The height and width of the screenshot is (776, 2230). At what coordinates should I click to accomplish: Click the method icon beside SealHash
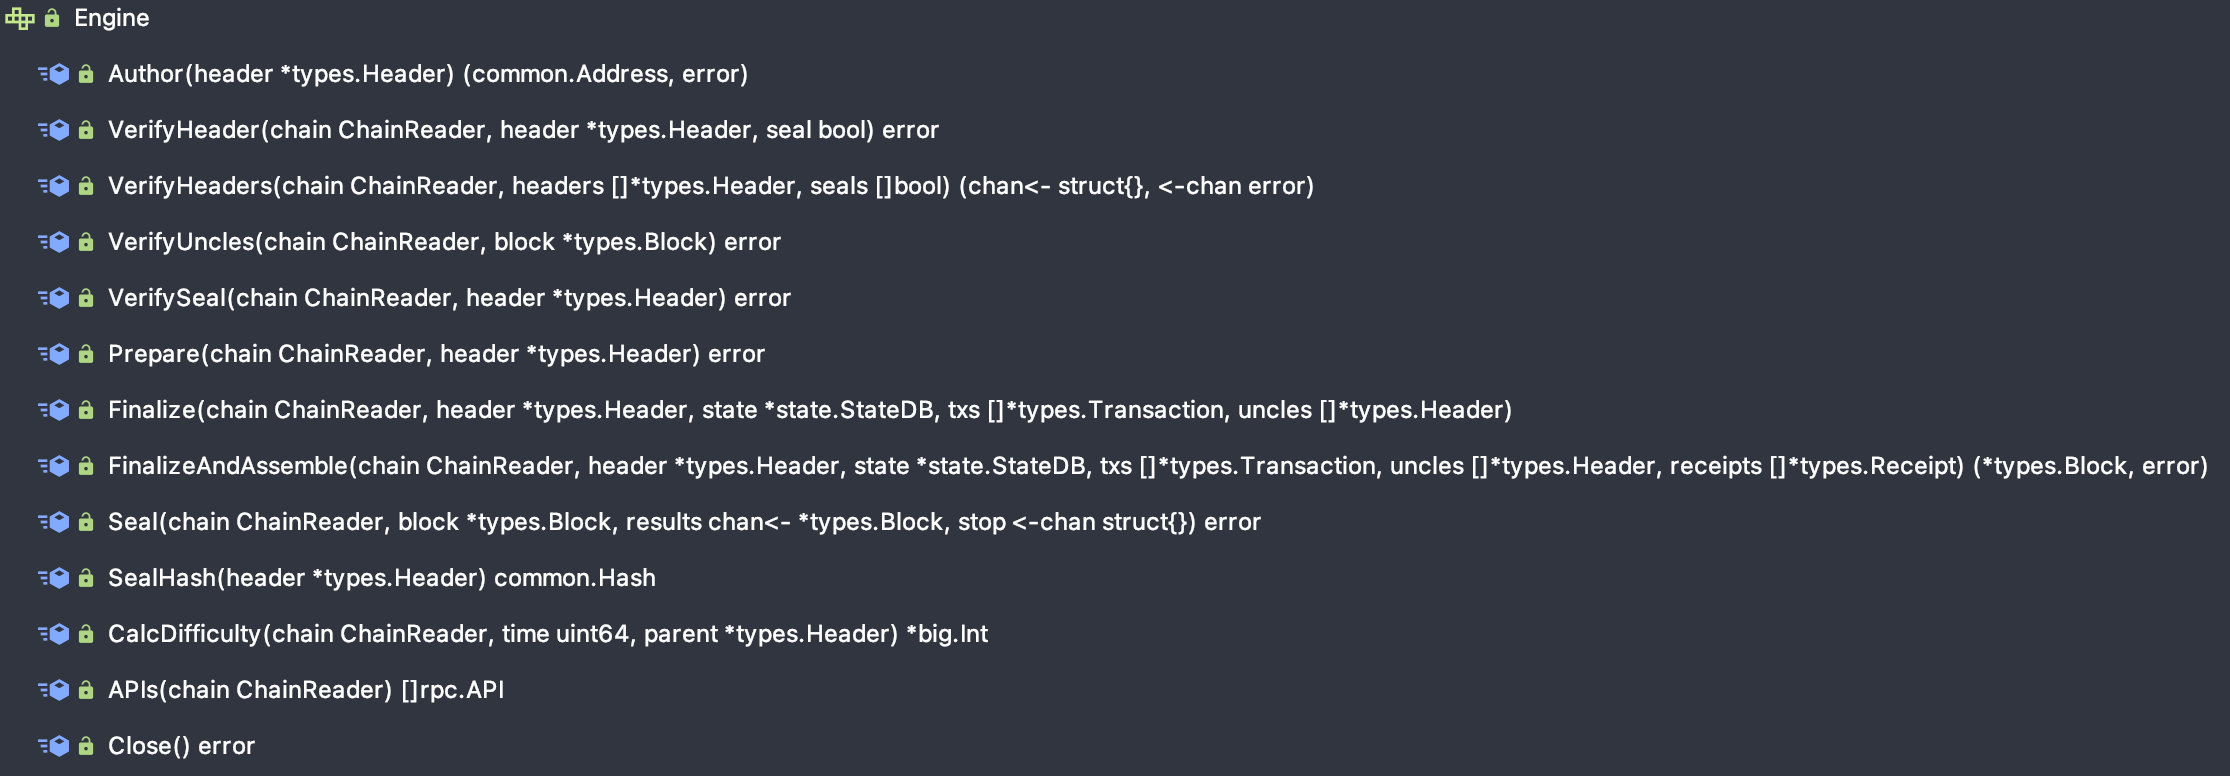pos(54,578)
